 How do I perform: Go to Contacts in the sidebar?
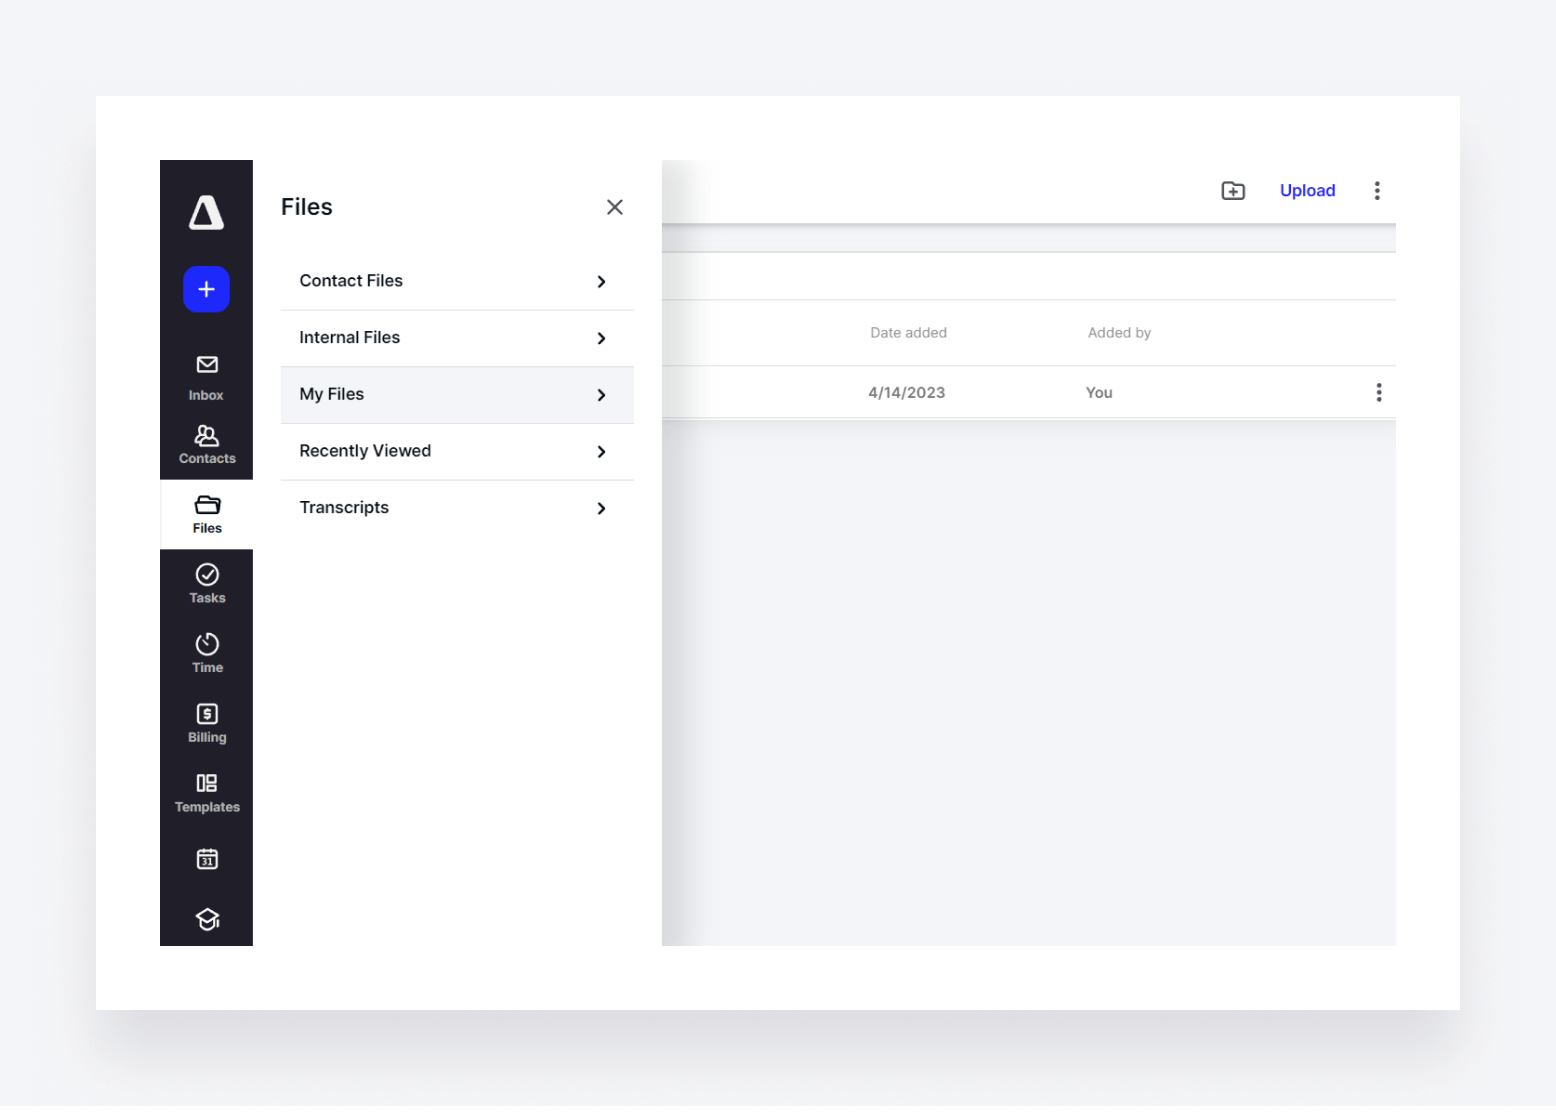click(x=206, y=444)
